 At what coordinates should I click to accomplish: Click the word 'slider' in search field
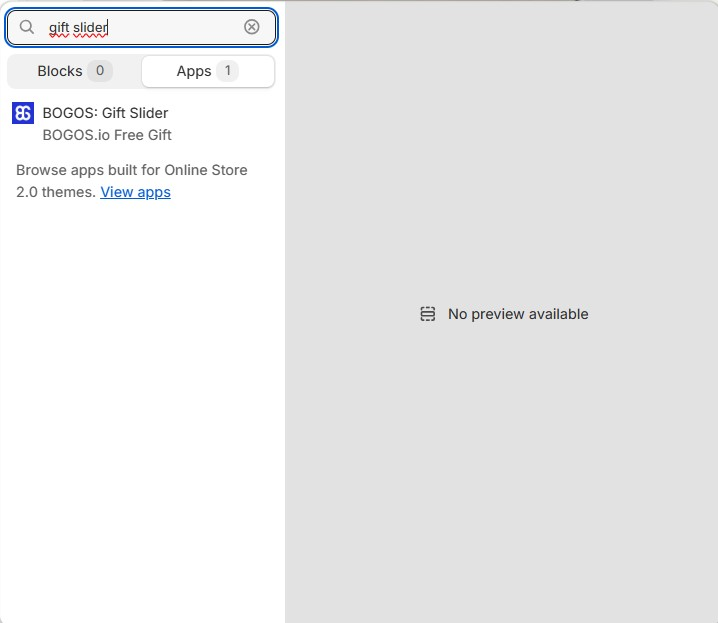pos(90,27)
